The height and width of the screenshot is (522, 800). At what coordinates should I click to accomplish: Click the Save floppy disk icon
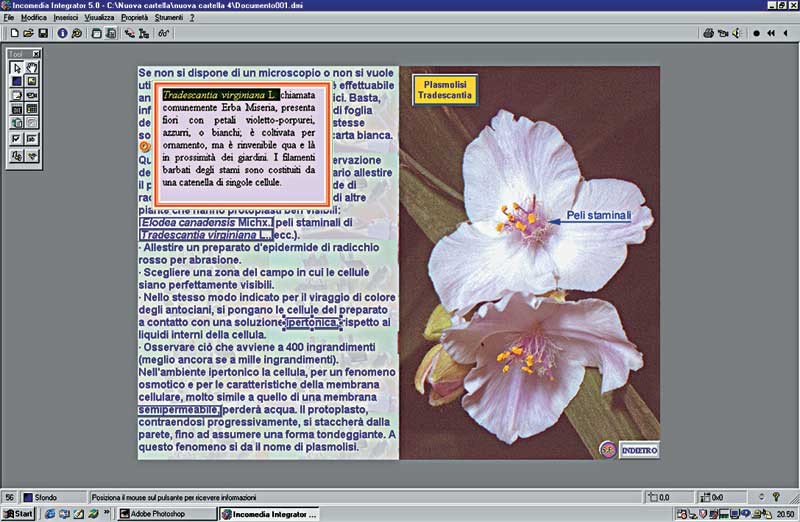click(42, 33)
